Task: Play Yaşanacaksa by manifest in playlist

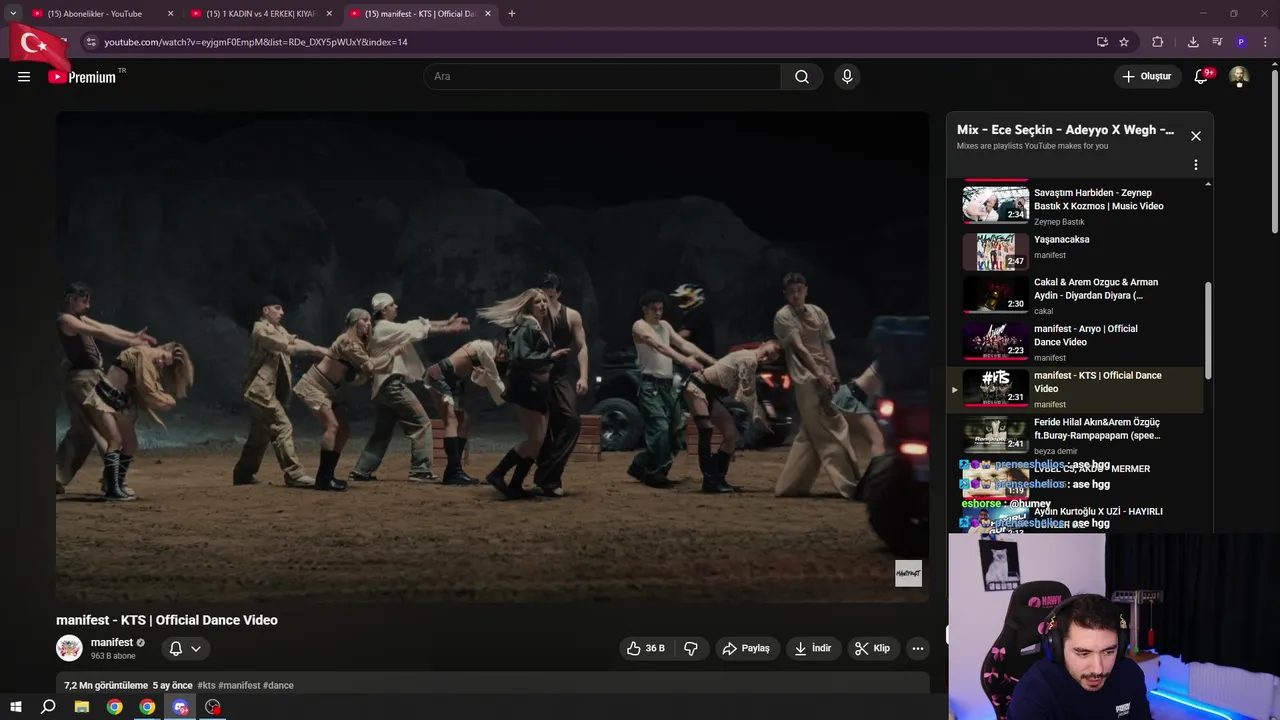Action: (1076, 251)
